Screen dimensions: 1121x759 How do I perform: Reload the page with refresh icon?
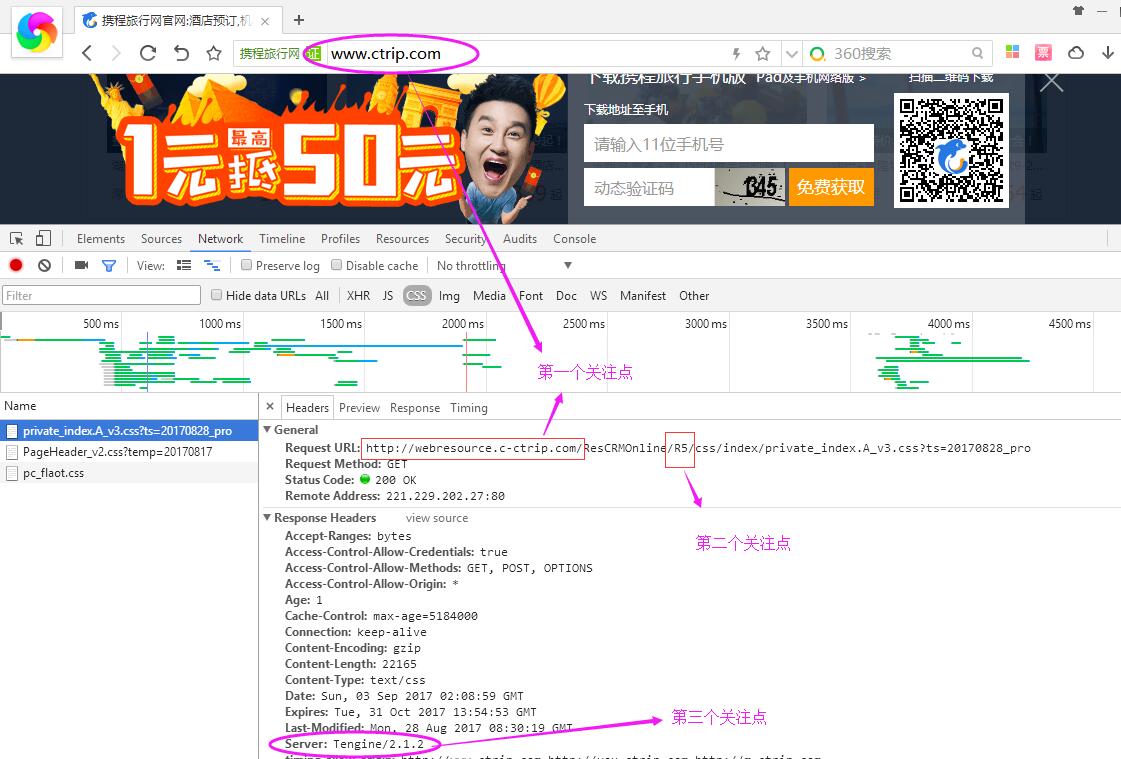[x=148, y=53]
